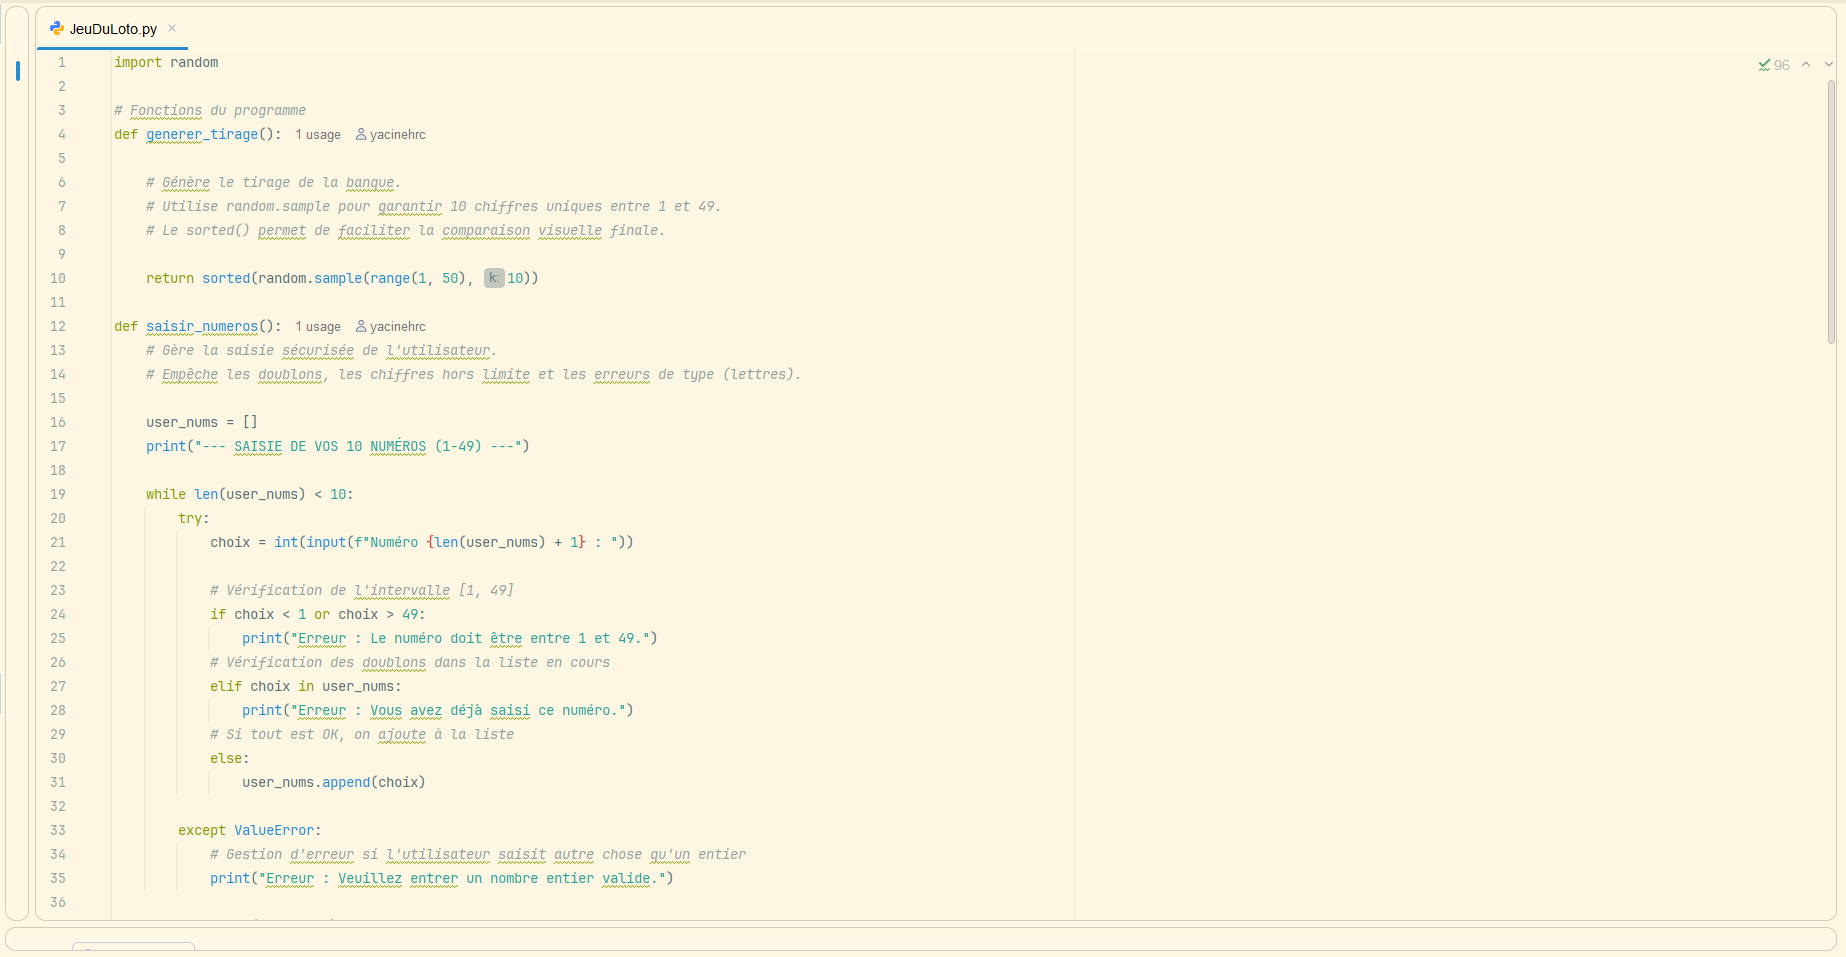
Task: Click 'user_nums.append(choix)' statement
Action: pos(334,782)
